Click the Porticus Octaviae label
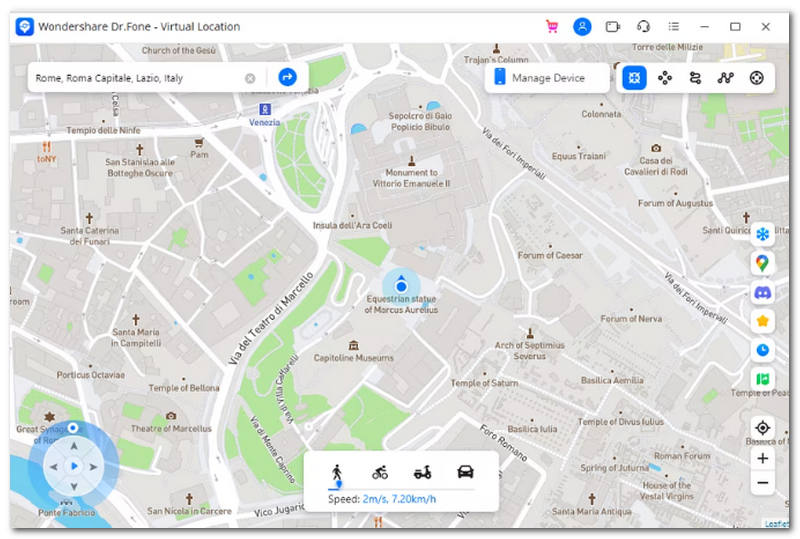This screenshot has height=539, width=800. tap(90, 375)
